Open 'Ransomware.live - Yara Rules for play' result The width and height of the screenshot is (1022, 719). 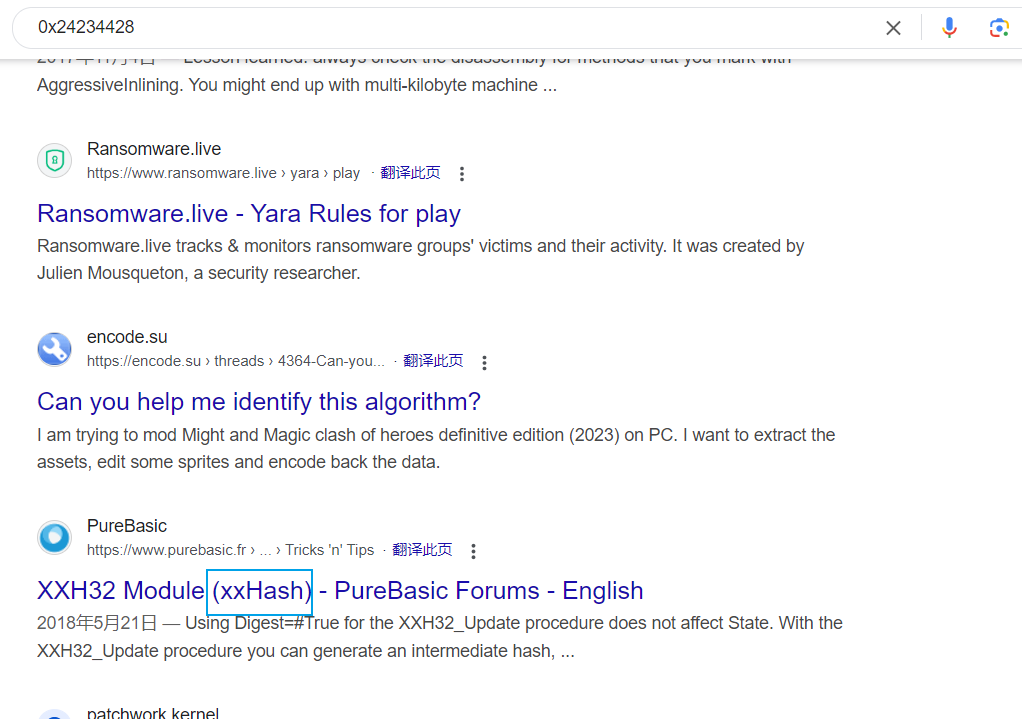click(249, 214)
